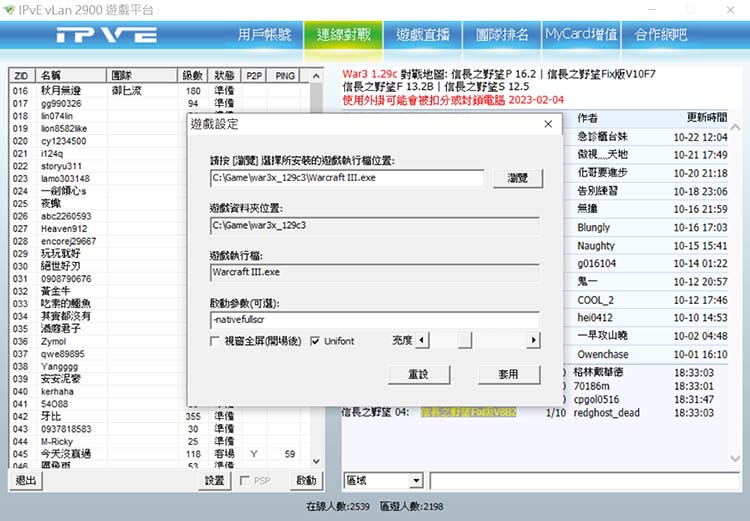Screen dimensions: 750x521
Task: Switch to the 連線對戰 tab
Action: point(343,34)
